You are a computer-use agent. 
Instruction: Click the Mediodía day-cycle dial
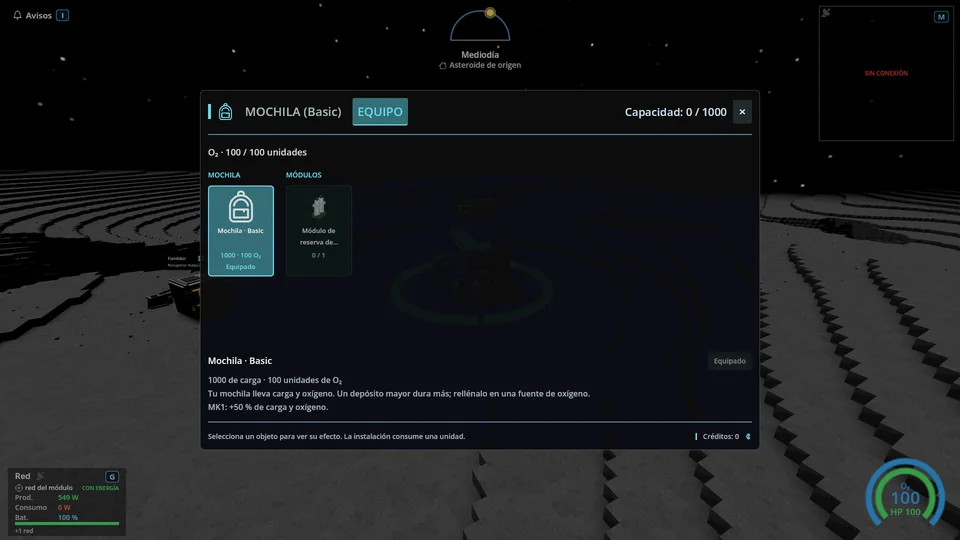point(480,25)
